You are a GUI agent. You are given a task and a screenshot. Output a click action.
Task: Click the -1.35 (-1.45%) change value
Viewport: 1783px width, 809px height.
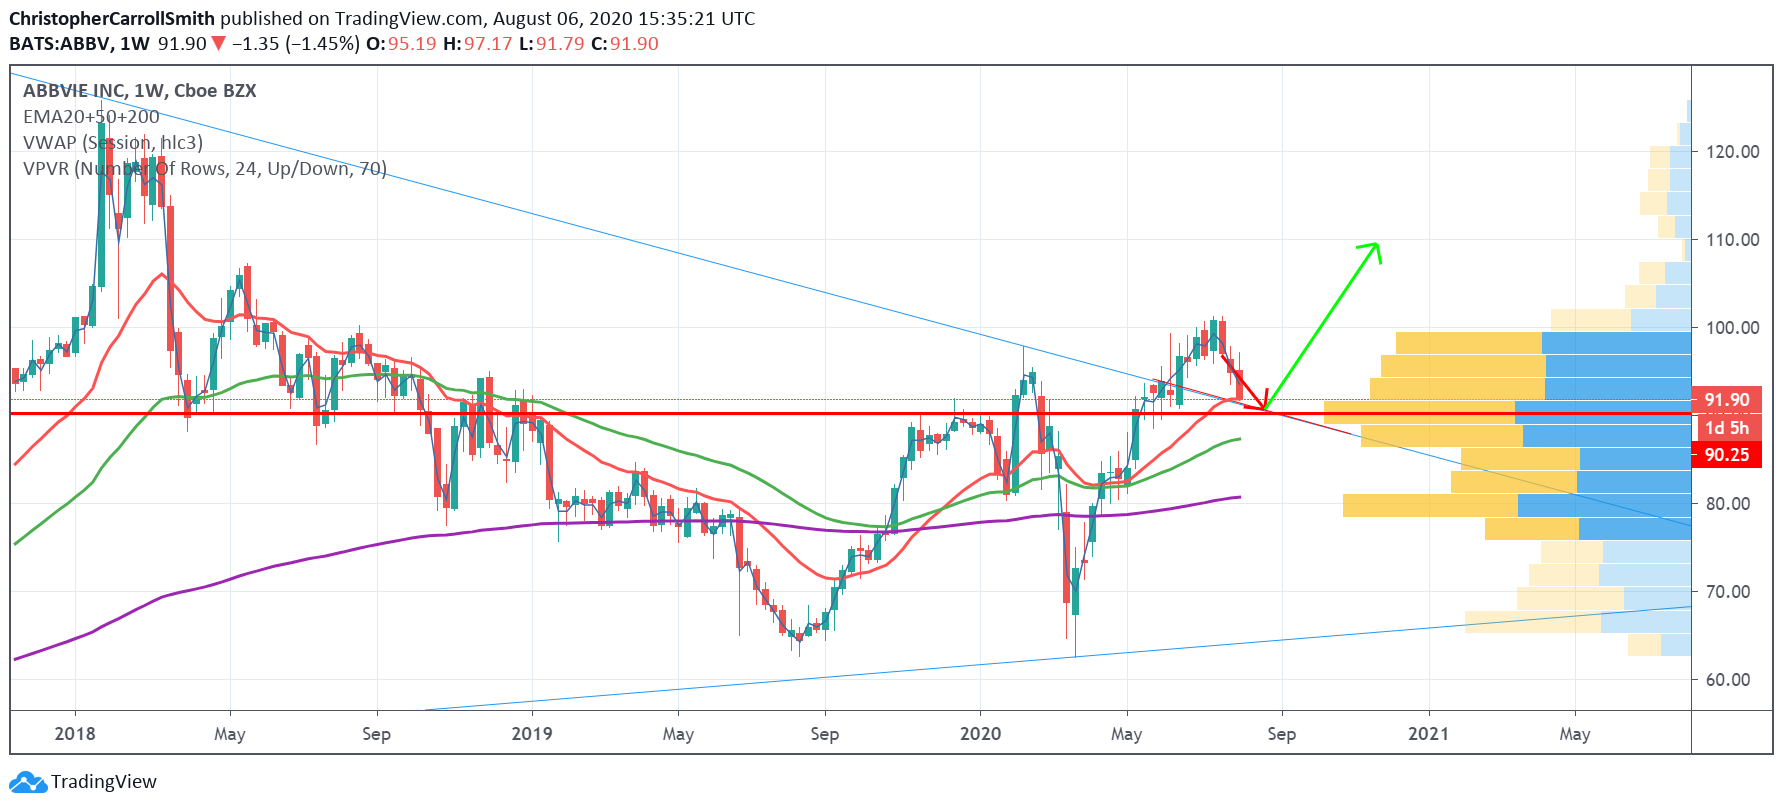pyautogui.click(x=296, y=44)
